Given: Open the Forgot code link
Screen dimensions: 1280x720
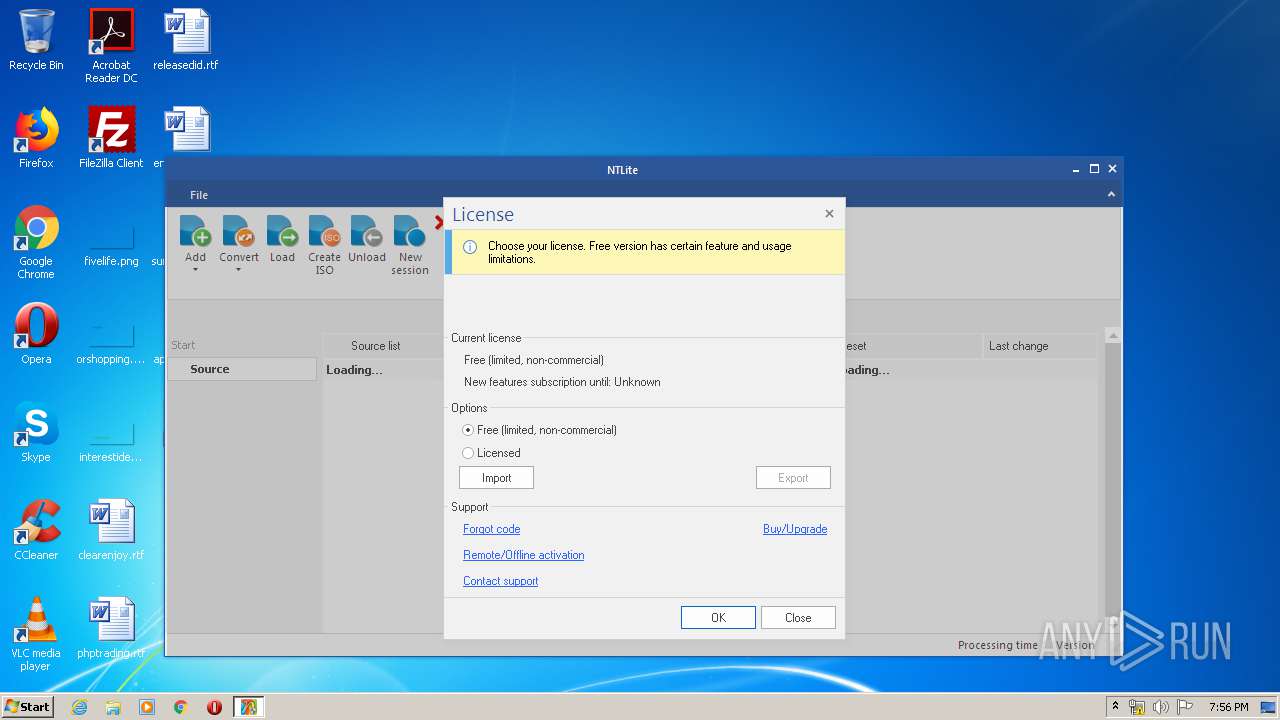Looking at the screenshot, I should [491, 529].
